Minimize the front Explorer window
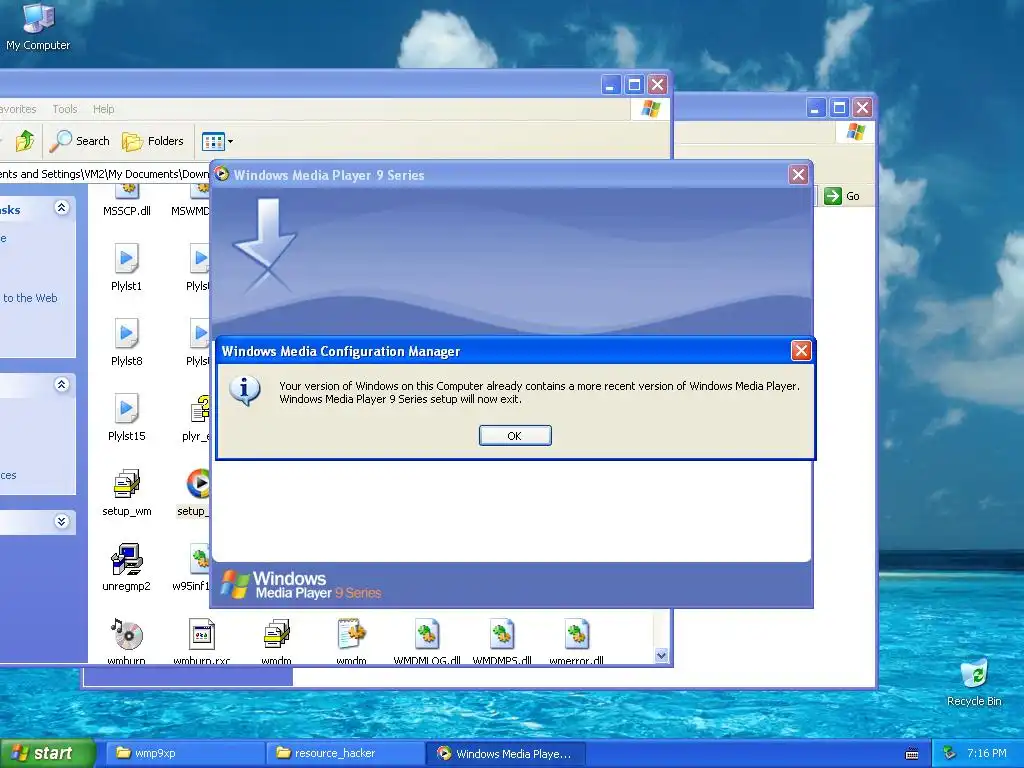This screenshot has width=1024, height=768. click(610, 85)
